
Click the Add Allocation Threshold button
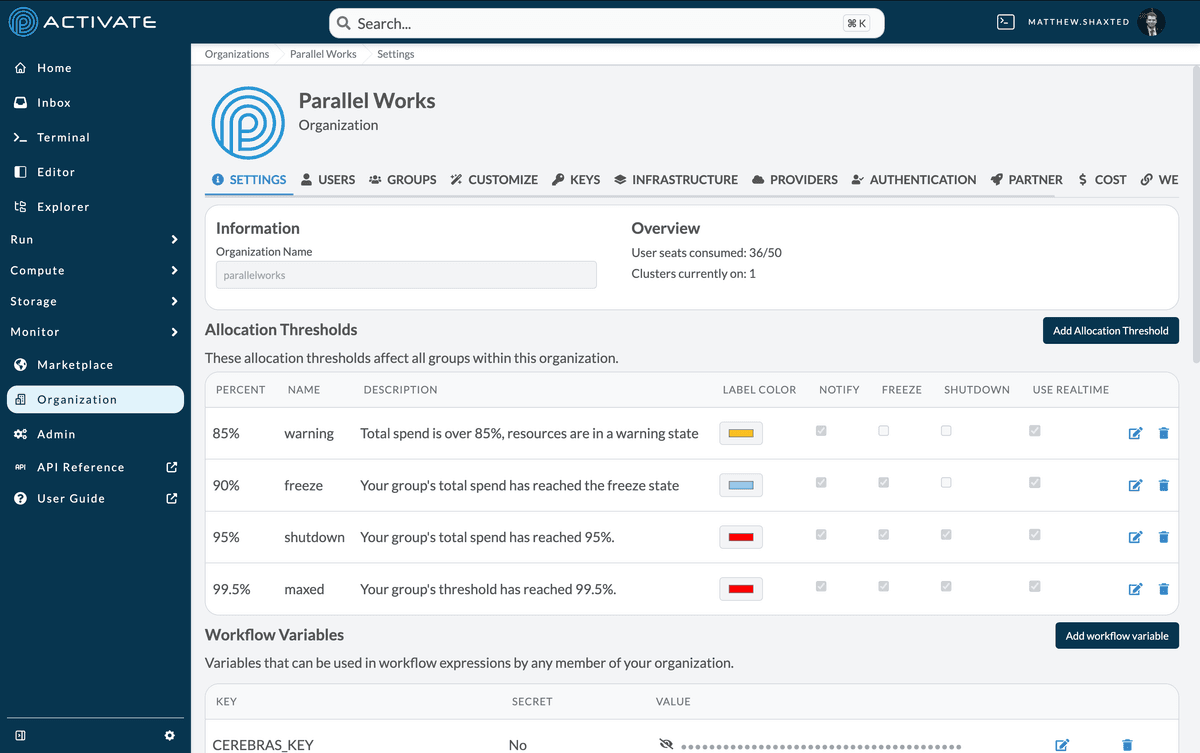(1110, 330)
